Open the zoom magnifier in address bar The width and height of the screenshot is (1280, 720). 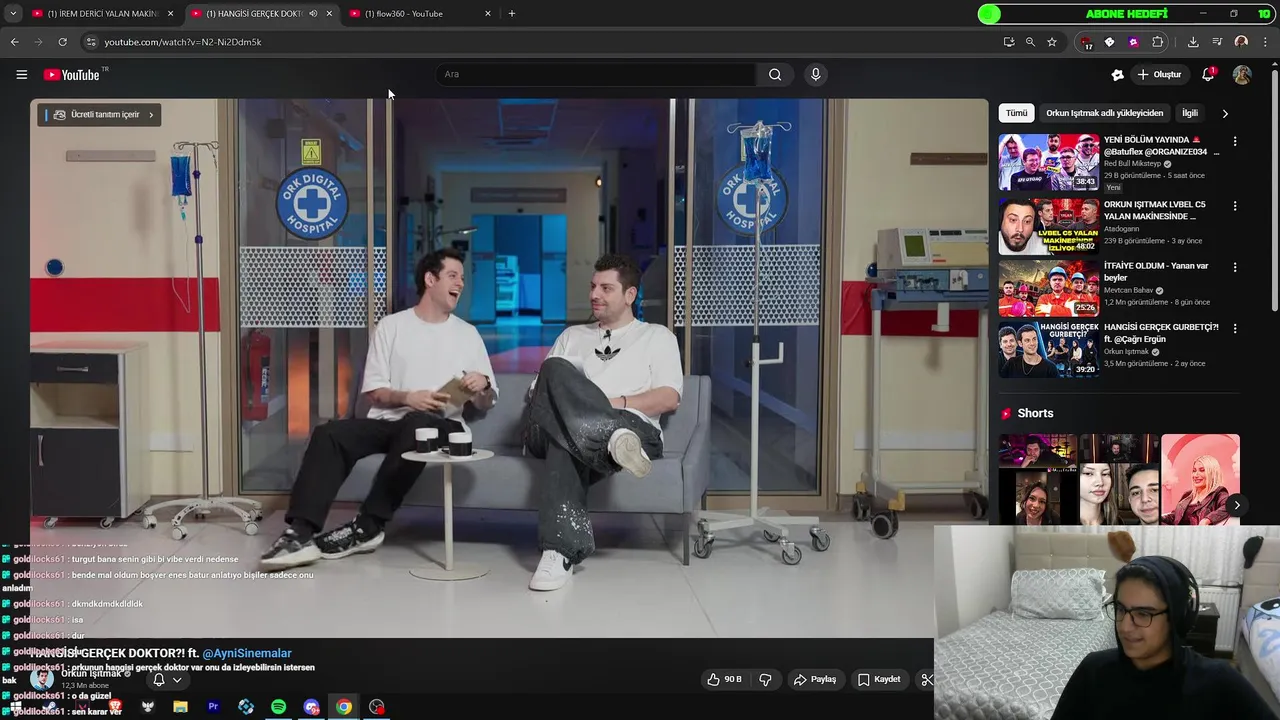1030,42
